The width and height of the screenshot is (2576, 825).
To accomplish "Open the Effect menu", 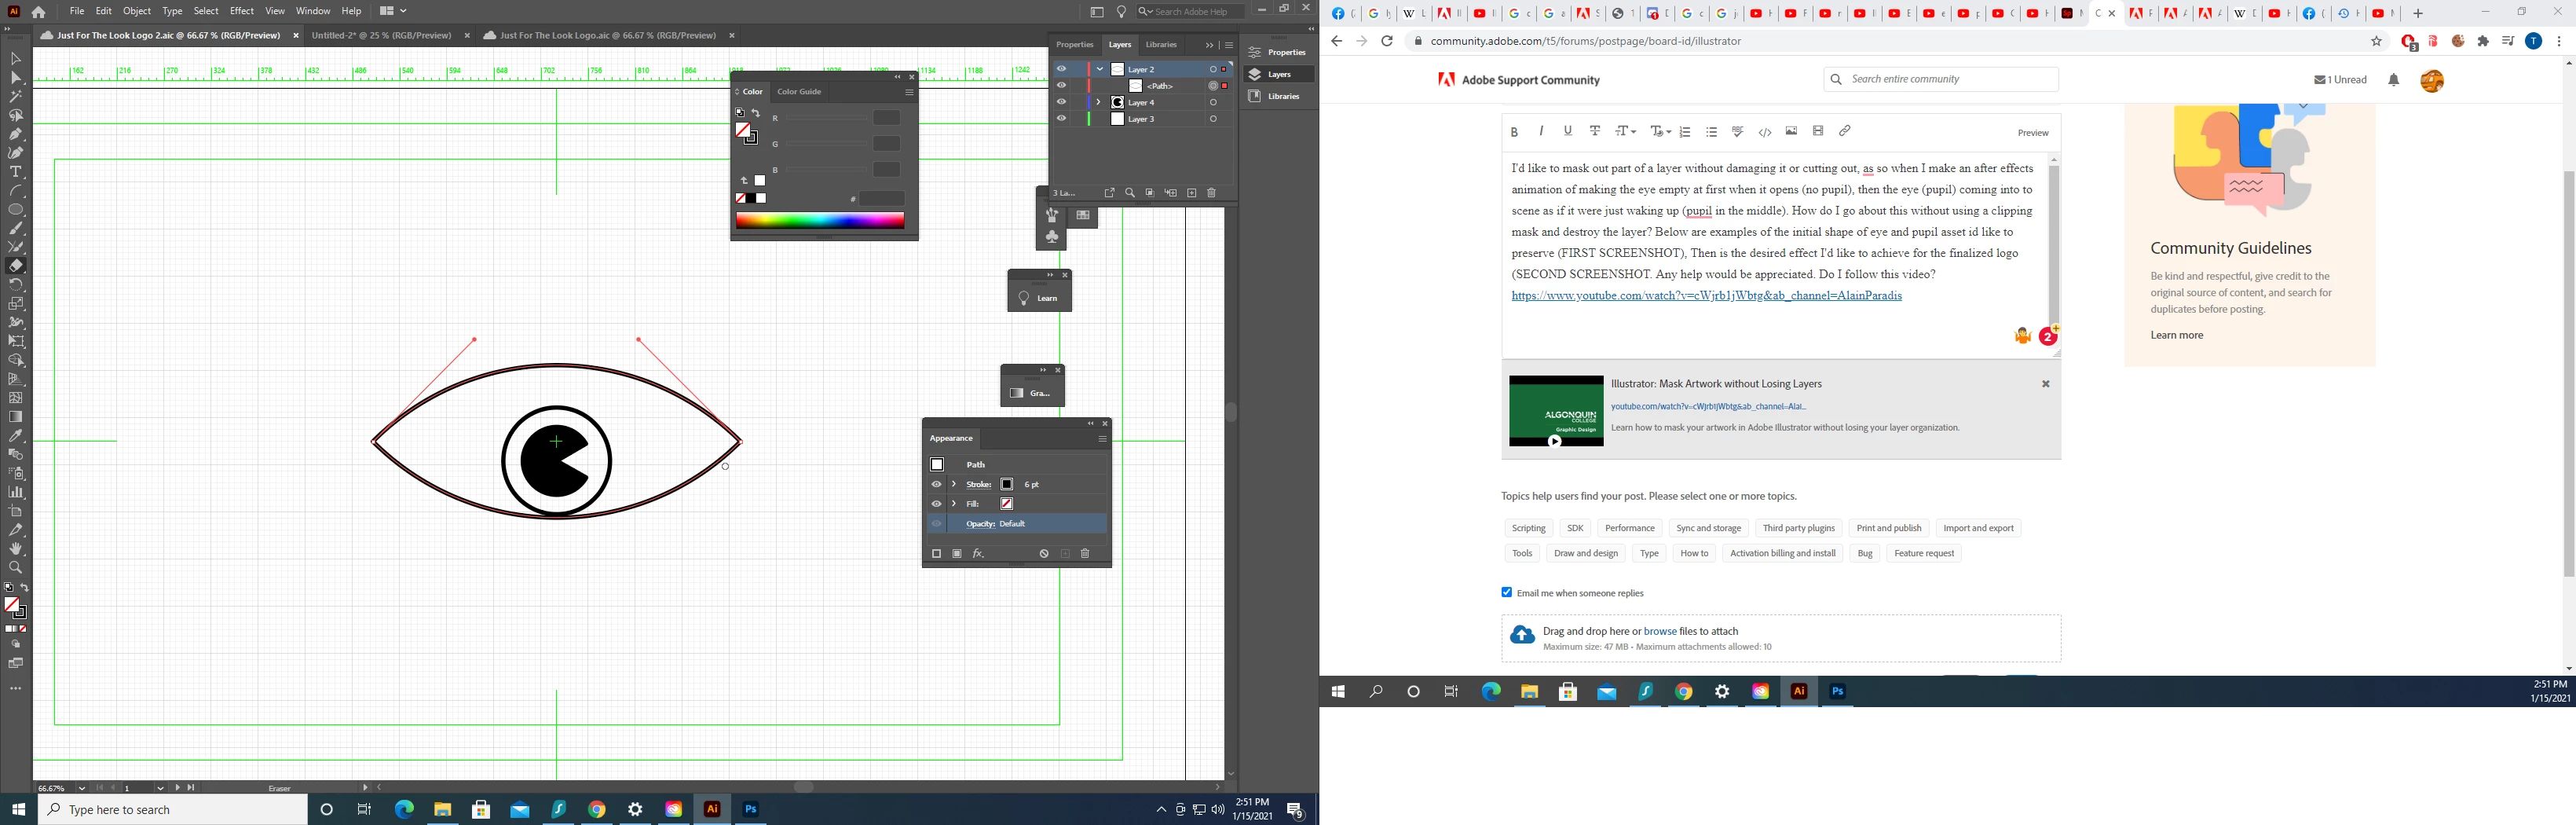I will coord(242,11).
